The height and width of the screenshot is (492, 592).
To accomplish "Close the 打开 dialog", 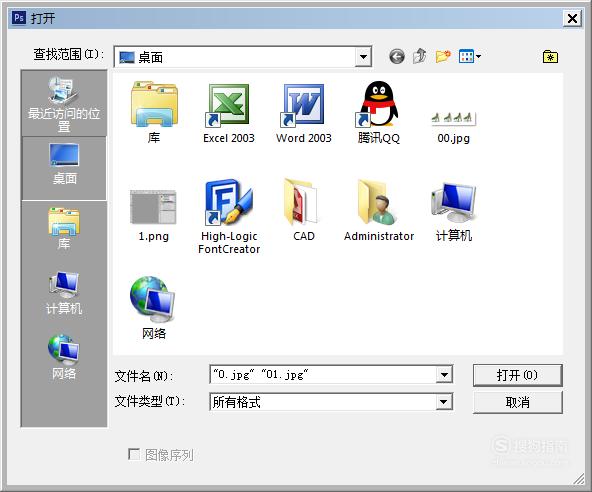I will click(572, 18).
